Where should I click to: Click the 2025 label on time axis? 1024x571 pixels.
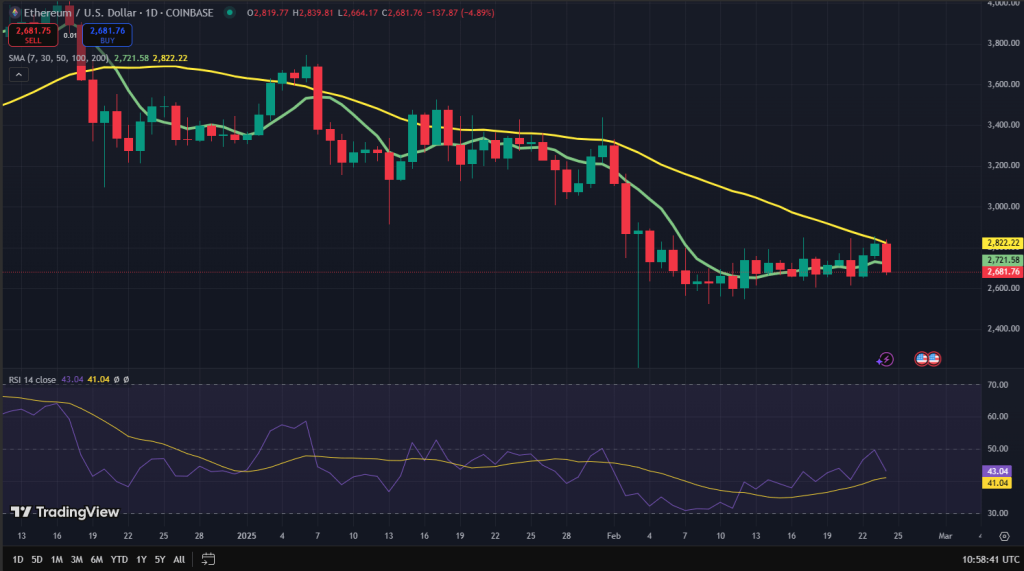pyautogui.click(x=246, y=536)
